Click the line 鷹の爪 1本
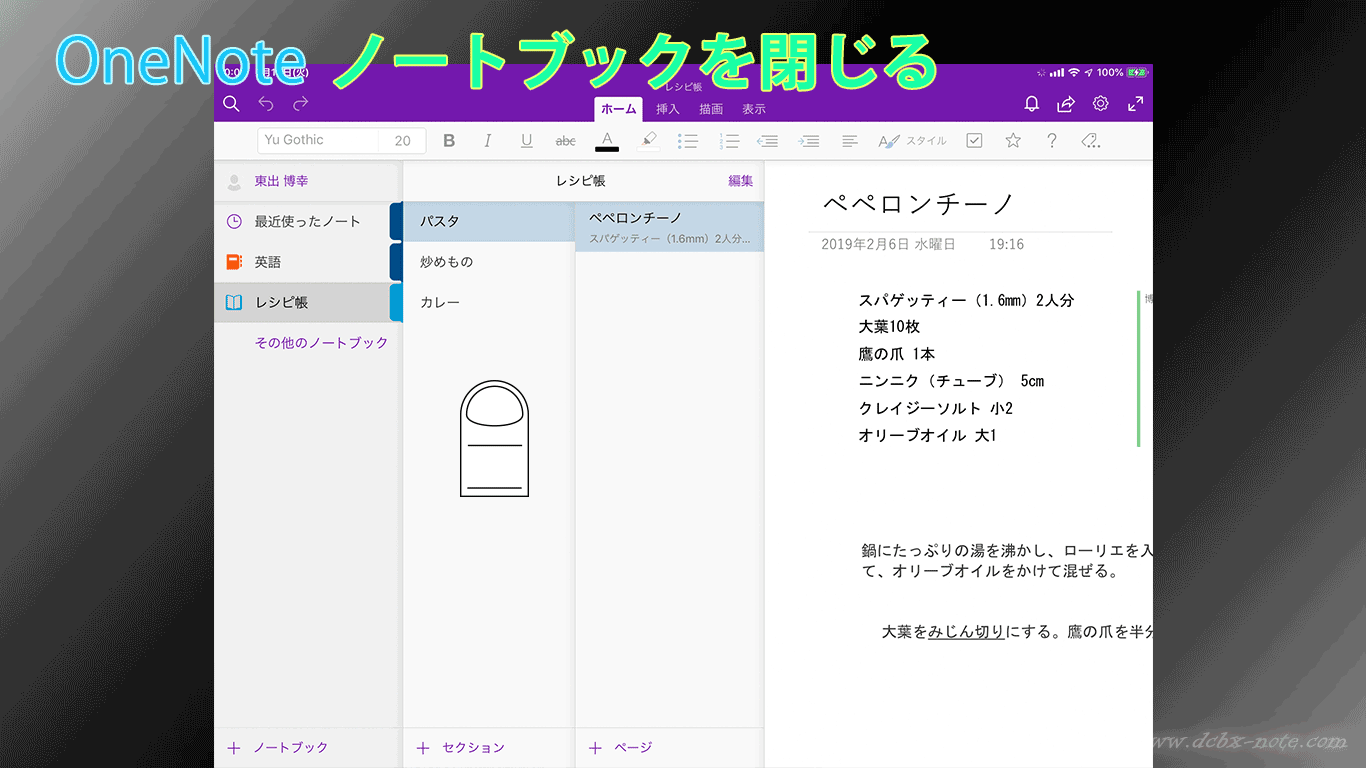 point(897,354)
